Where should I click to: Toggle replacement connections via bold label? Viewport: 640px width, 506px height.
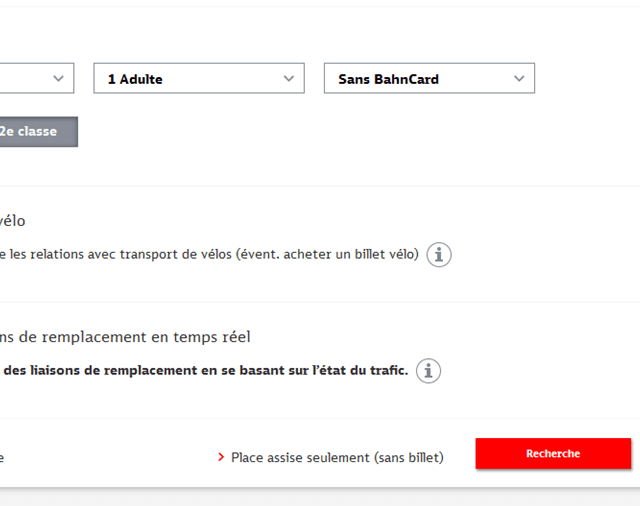tap(206, 370)
